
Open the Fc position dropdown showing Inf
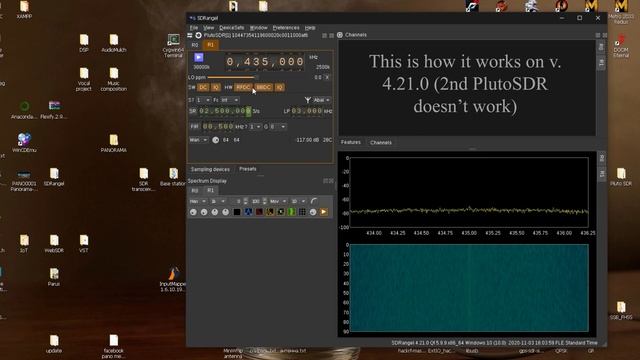pos(230,100)
